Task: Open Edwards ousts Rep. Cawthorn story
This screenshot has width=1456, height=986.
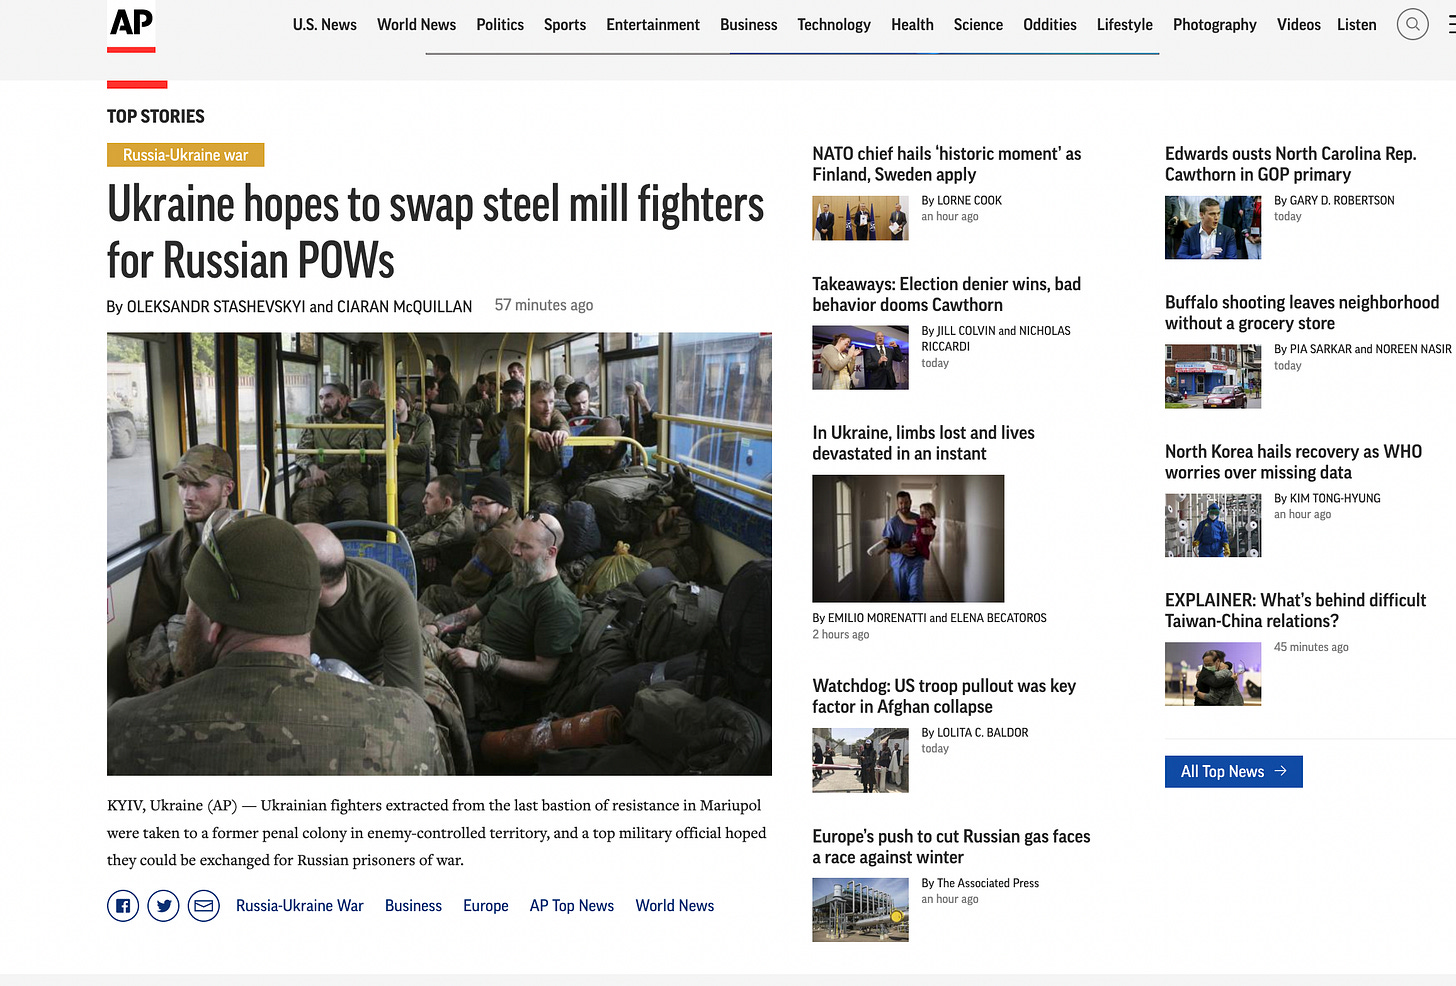Action: tap(1290, 164)
